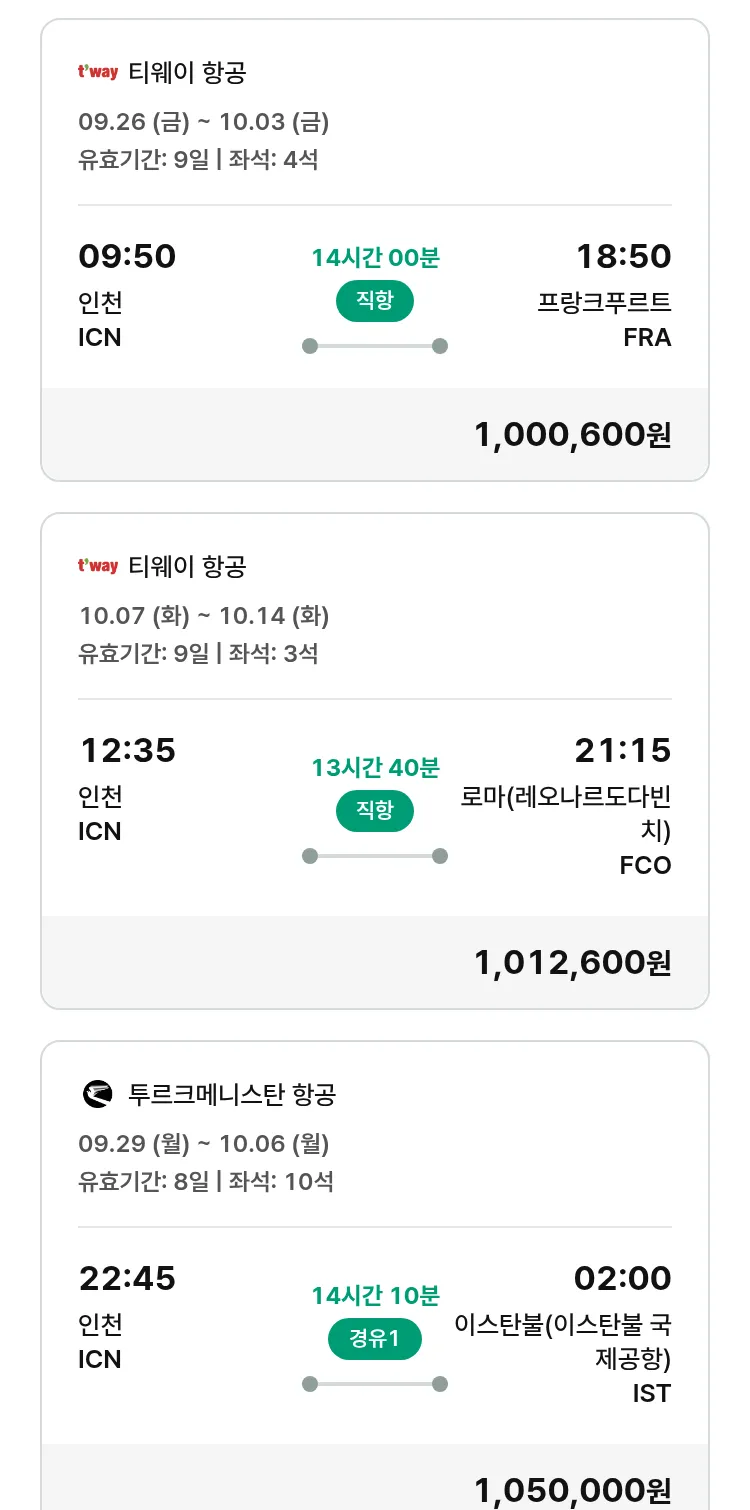Click the 09.29 (월) ~ 10.06 (월) date range

click(204, 1144)
